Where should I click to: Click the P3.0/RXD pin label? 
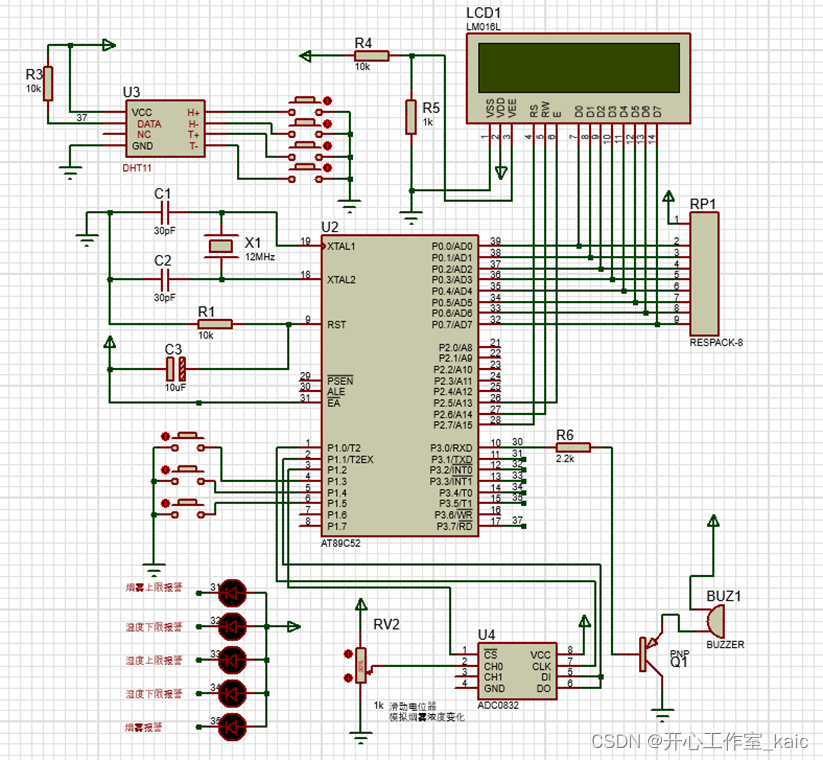tap(451, 448)
